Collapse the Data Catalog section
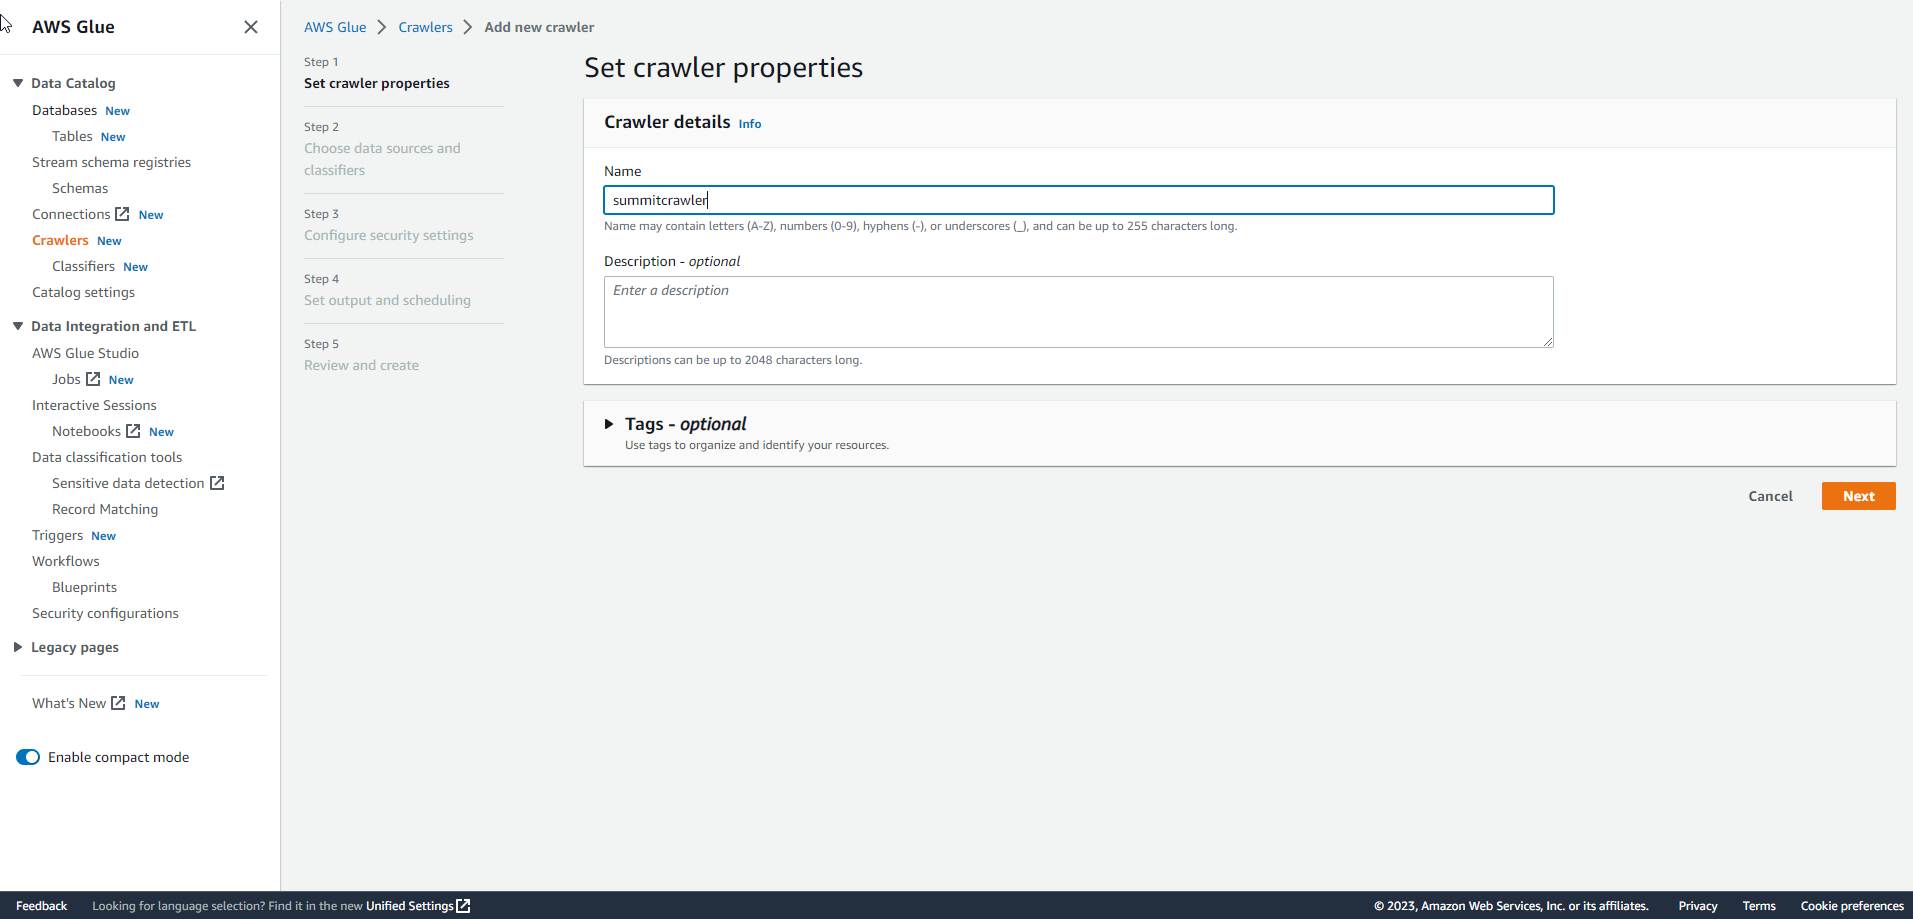Viewport: 1913px width, 919px height. (18, 83)
